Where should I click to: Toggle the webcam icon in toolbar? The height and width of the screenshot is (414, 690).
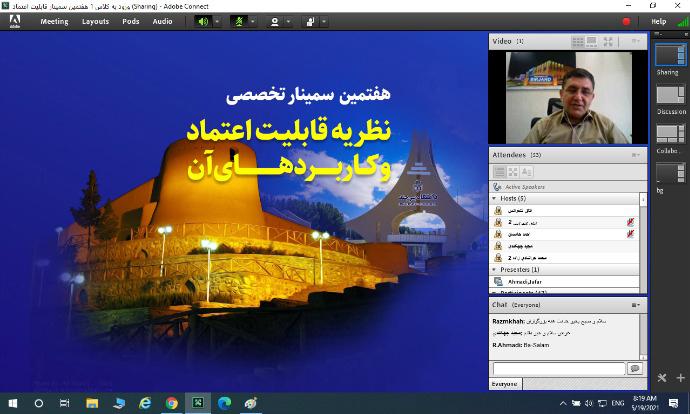point(274,21)
